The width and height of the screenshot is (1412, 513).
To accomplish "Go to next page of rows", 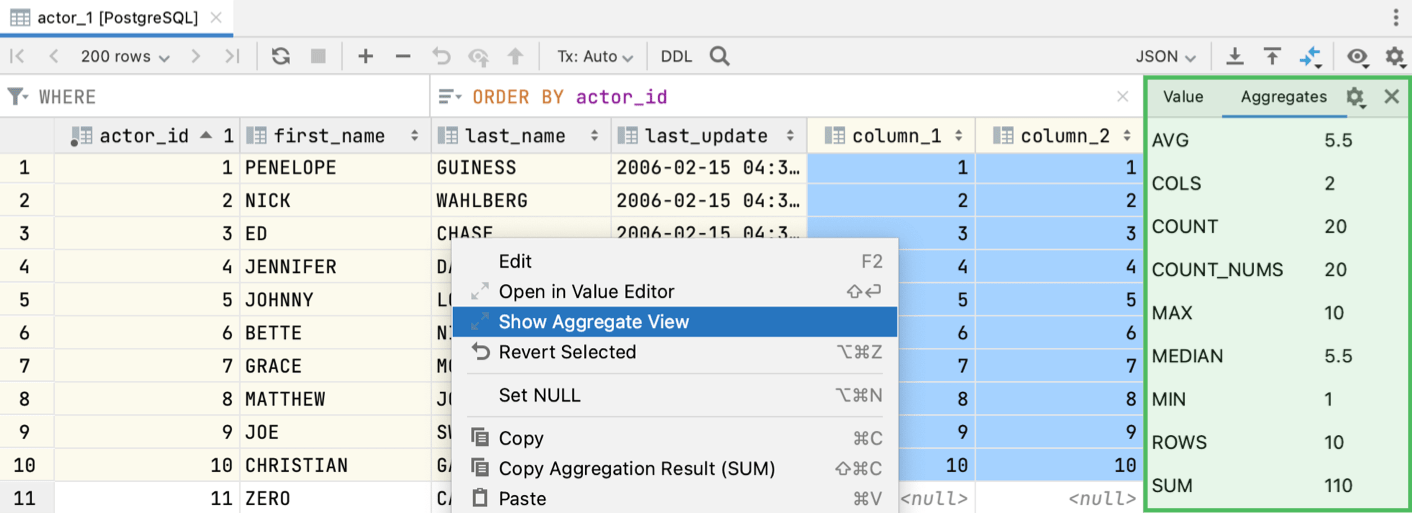I will click(x=196, y=57).
